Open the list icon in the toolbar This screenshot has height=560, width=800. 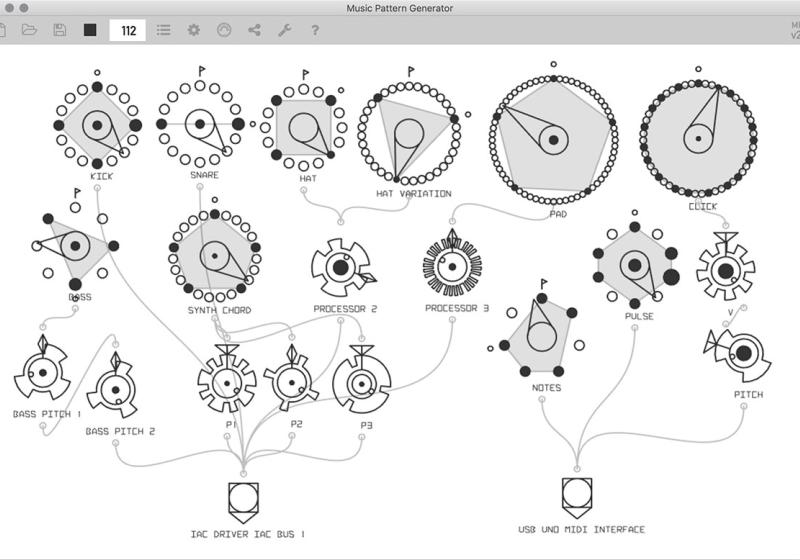click(x=163, y=30)
